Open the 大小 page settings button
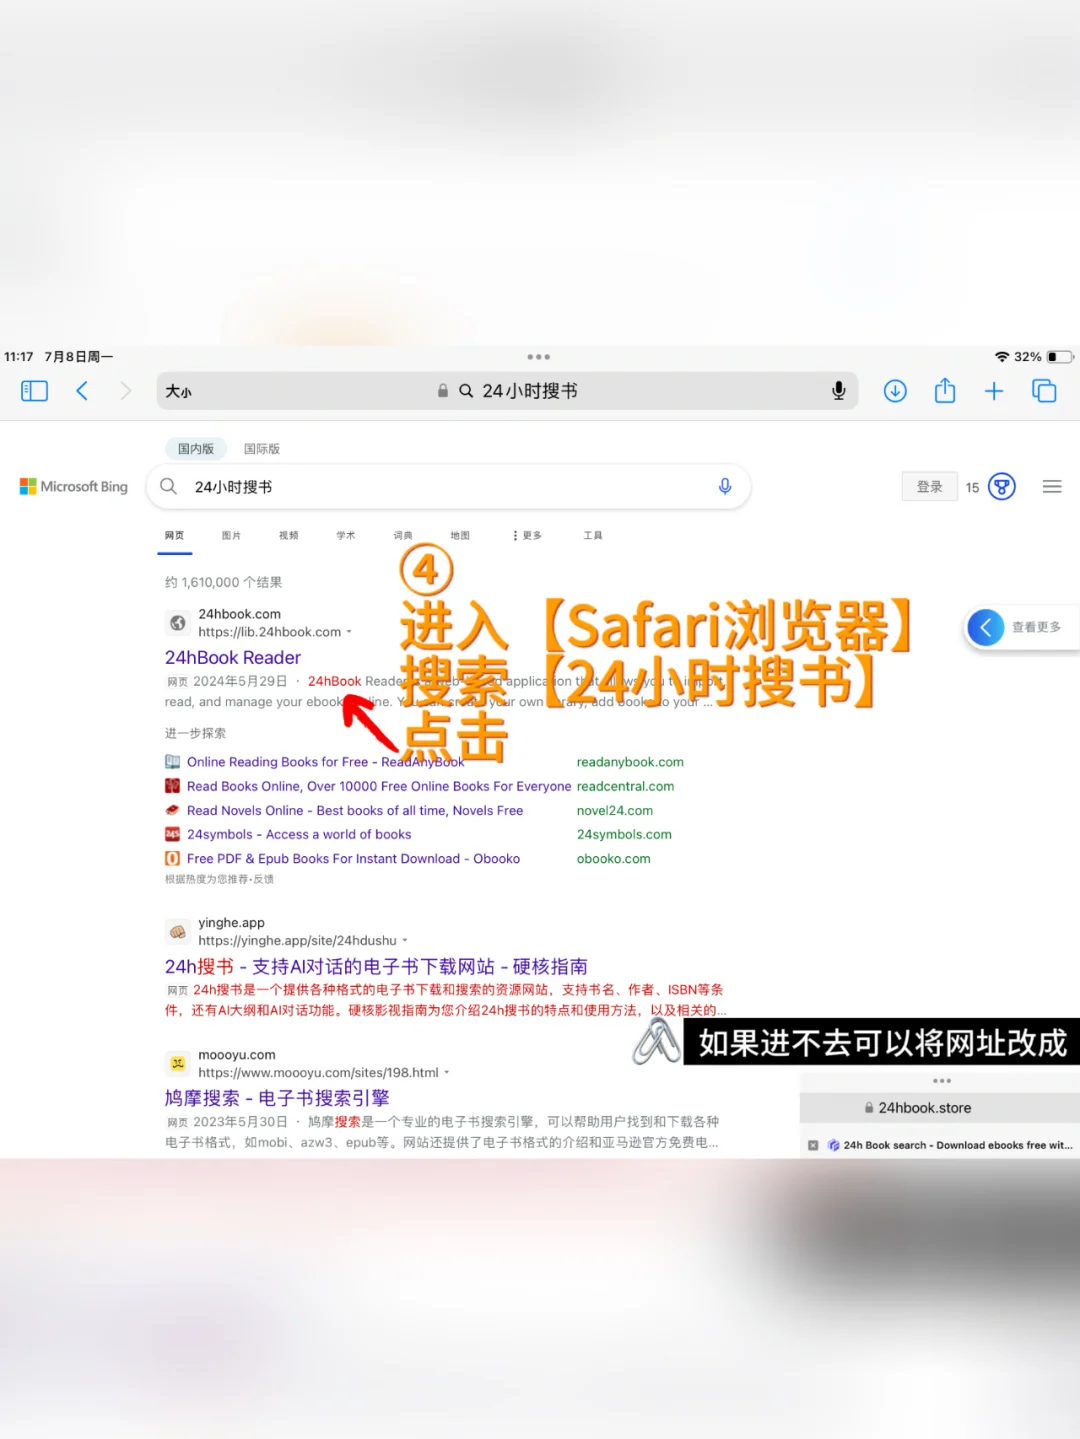This screenshot has width=1080, height=1439. pos(179,392)
